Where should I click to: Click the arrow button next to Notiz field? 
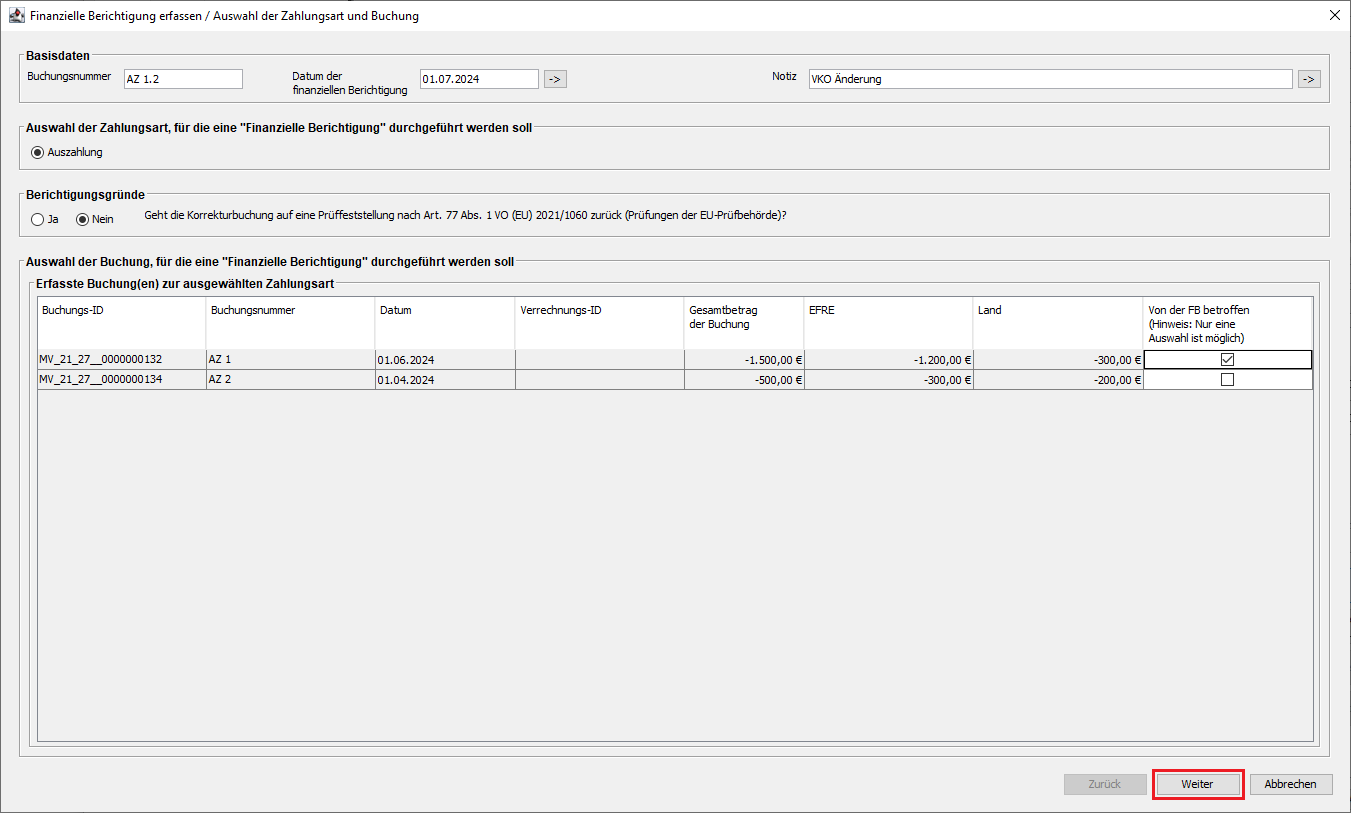tap(1308, 79)
